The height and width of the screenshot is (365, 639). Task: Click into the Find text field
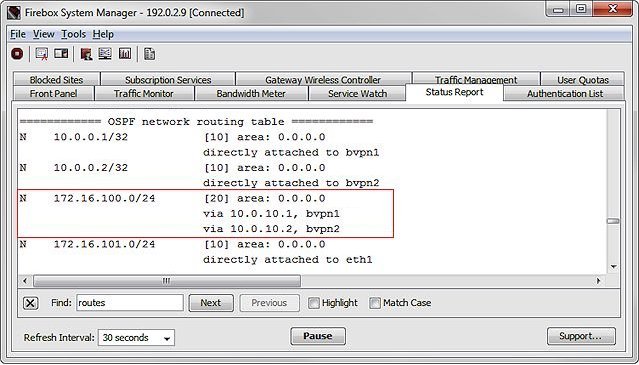130,303
